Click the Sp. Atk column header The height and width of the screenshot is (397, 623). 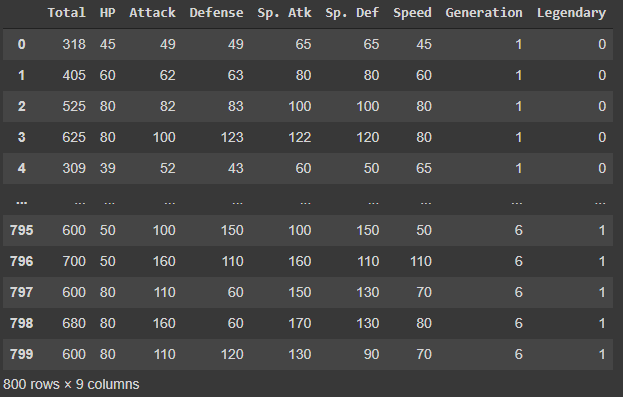[x=284, y=13]
